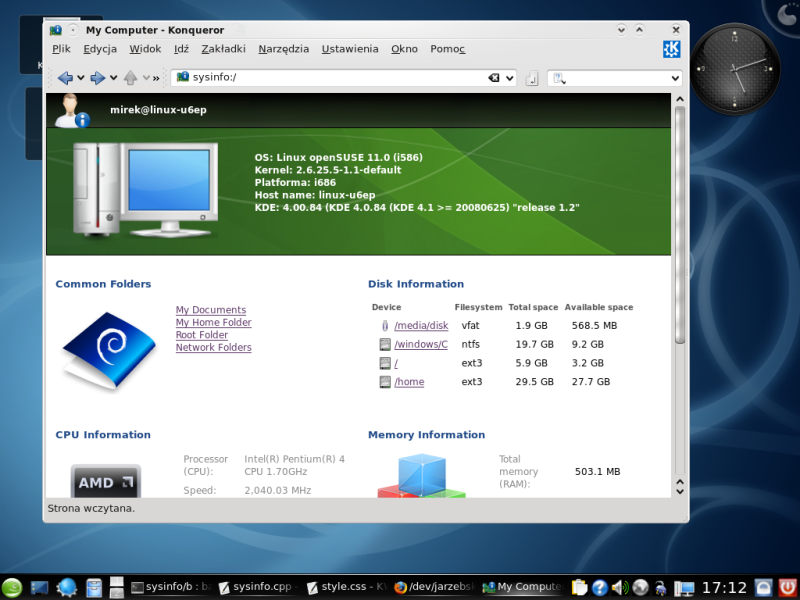
Task: Switch to the style.css taskbar window
Action: coord(347,587)
